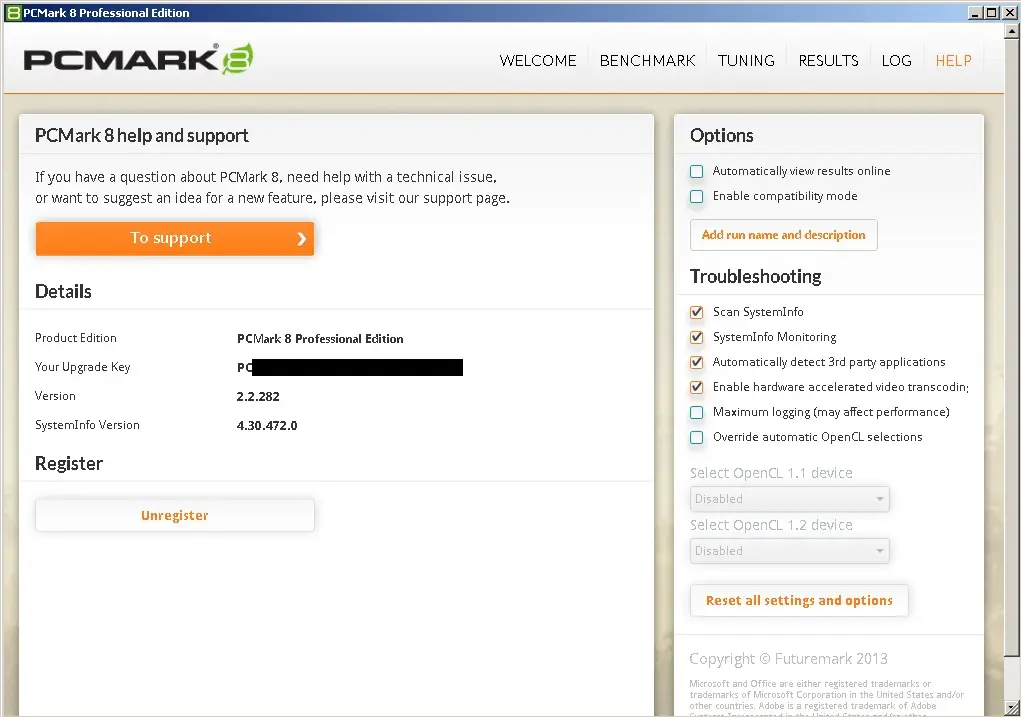Click the Product Edition label

(x=76, y=338)
